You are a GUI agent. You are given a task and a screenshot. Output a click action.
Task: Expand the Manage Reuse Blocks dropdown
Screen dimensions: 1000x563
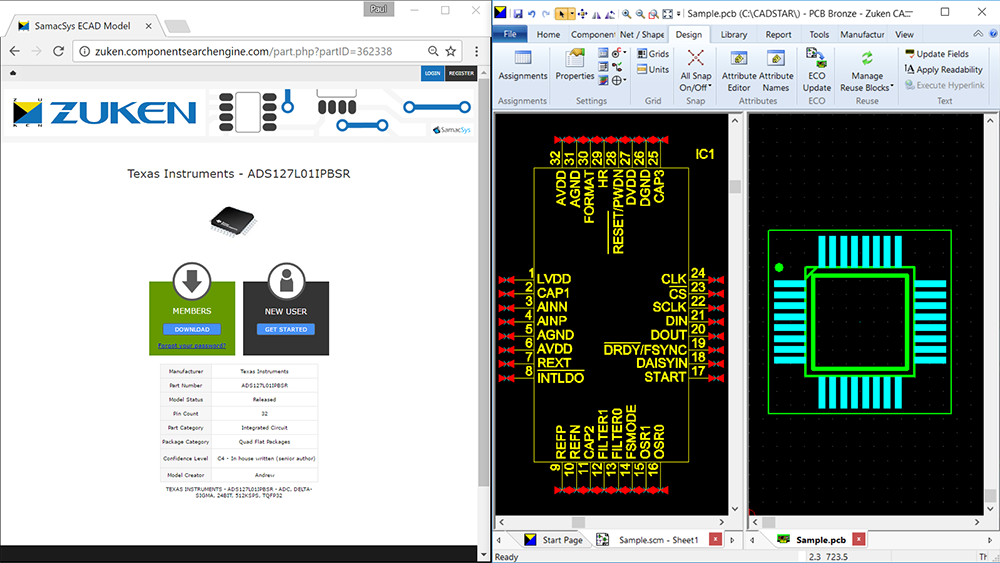coord(867,82)
